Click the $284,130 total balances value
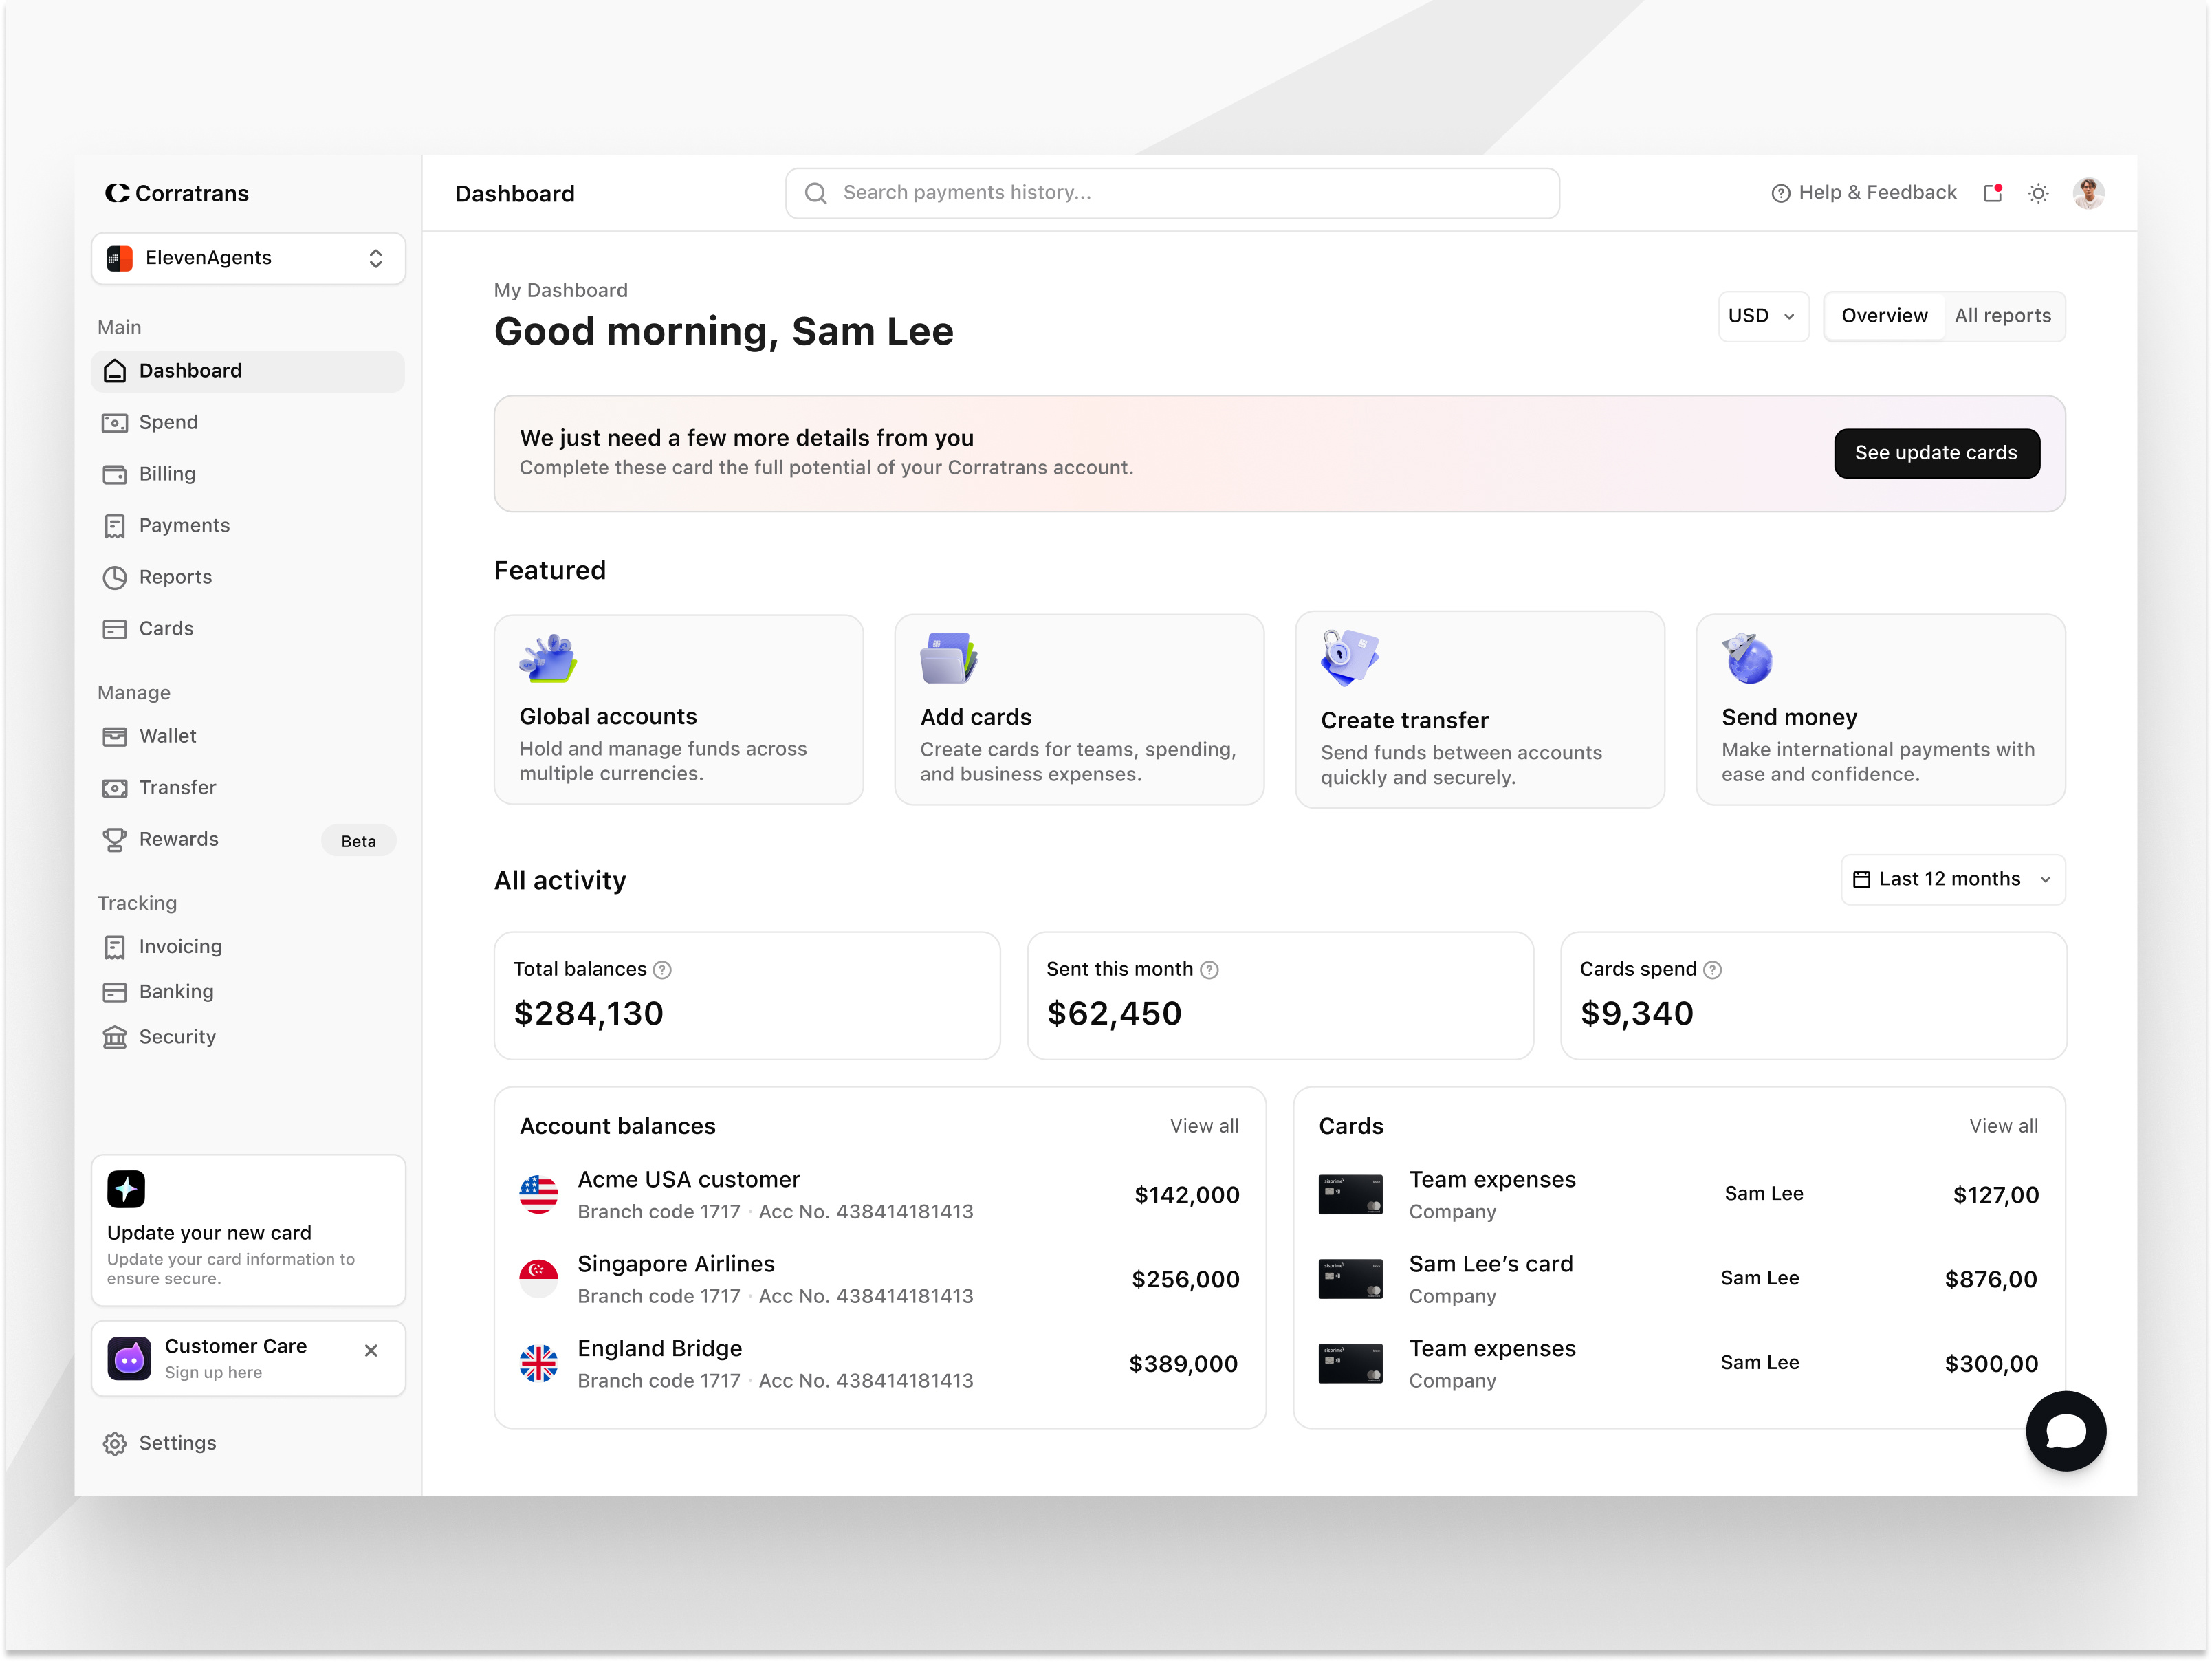The height and width of the screenshot is (1662, 2212). (588, 1014)
